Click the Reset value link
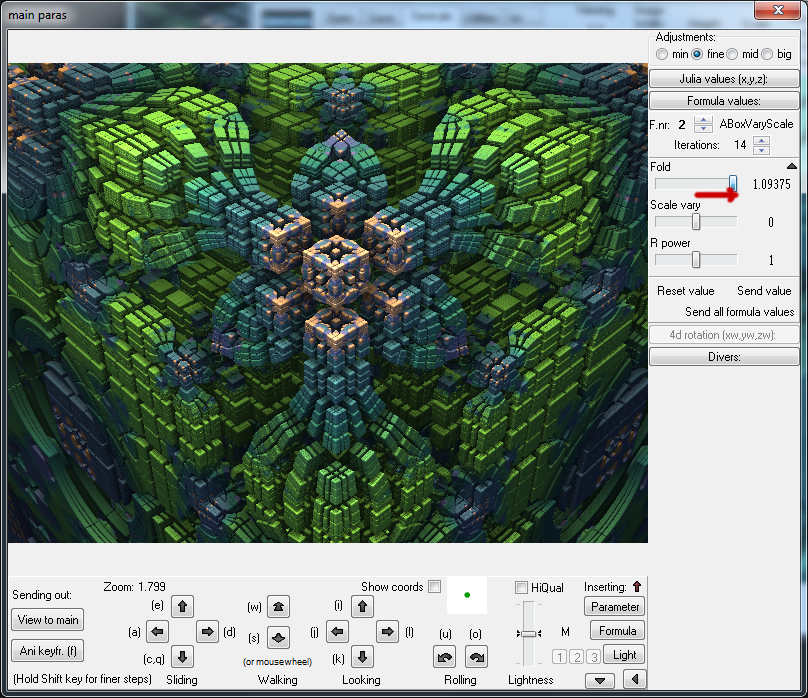This screenshot has width=808, height=698. tap(685, 291)
